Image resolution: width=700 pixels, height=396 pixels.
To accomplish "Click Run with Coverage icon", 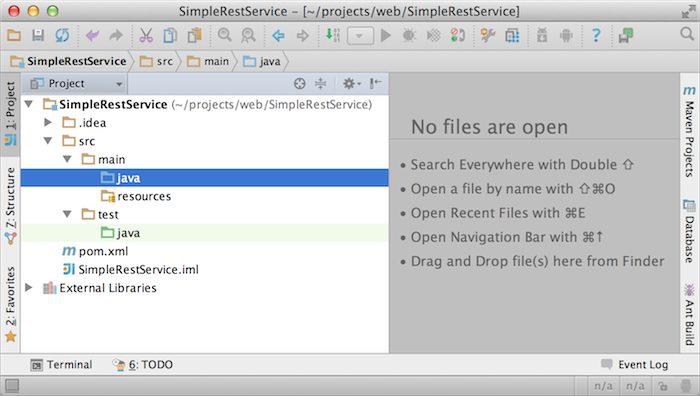I will [x=433, y=35].
